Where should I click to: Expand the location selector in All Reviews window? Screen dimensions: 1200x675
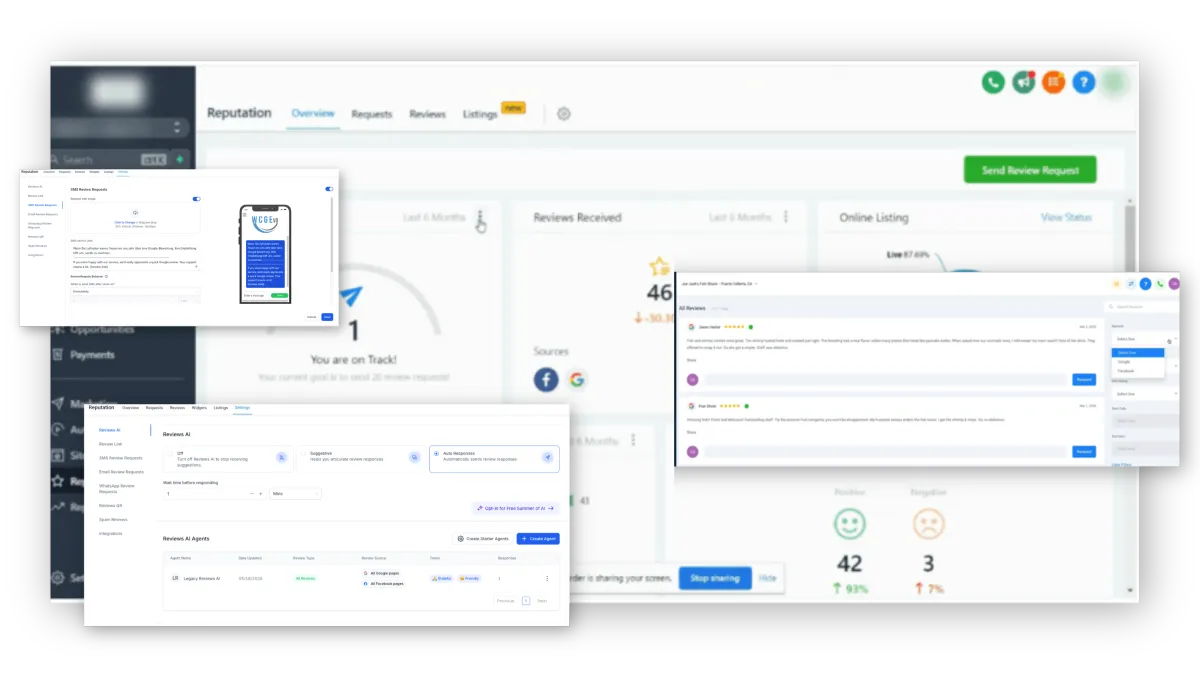[718, 284]
